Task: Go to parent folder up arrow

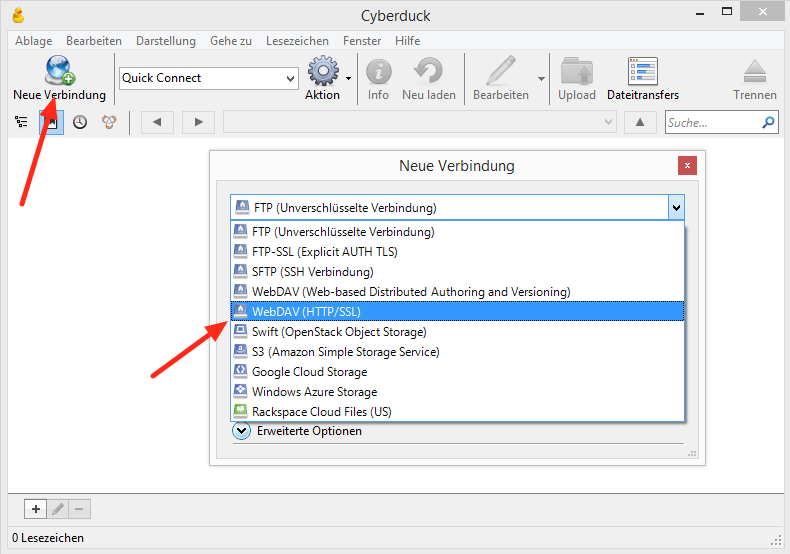Action: tap(640, 122)
